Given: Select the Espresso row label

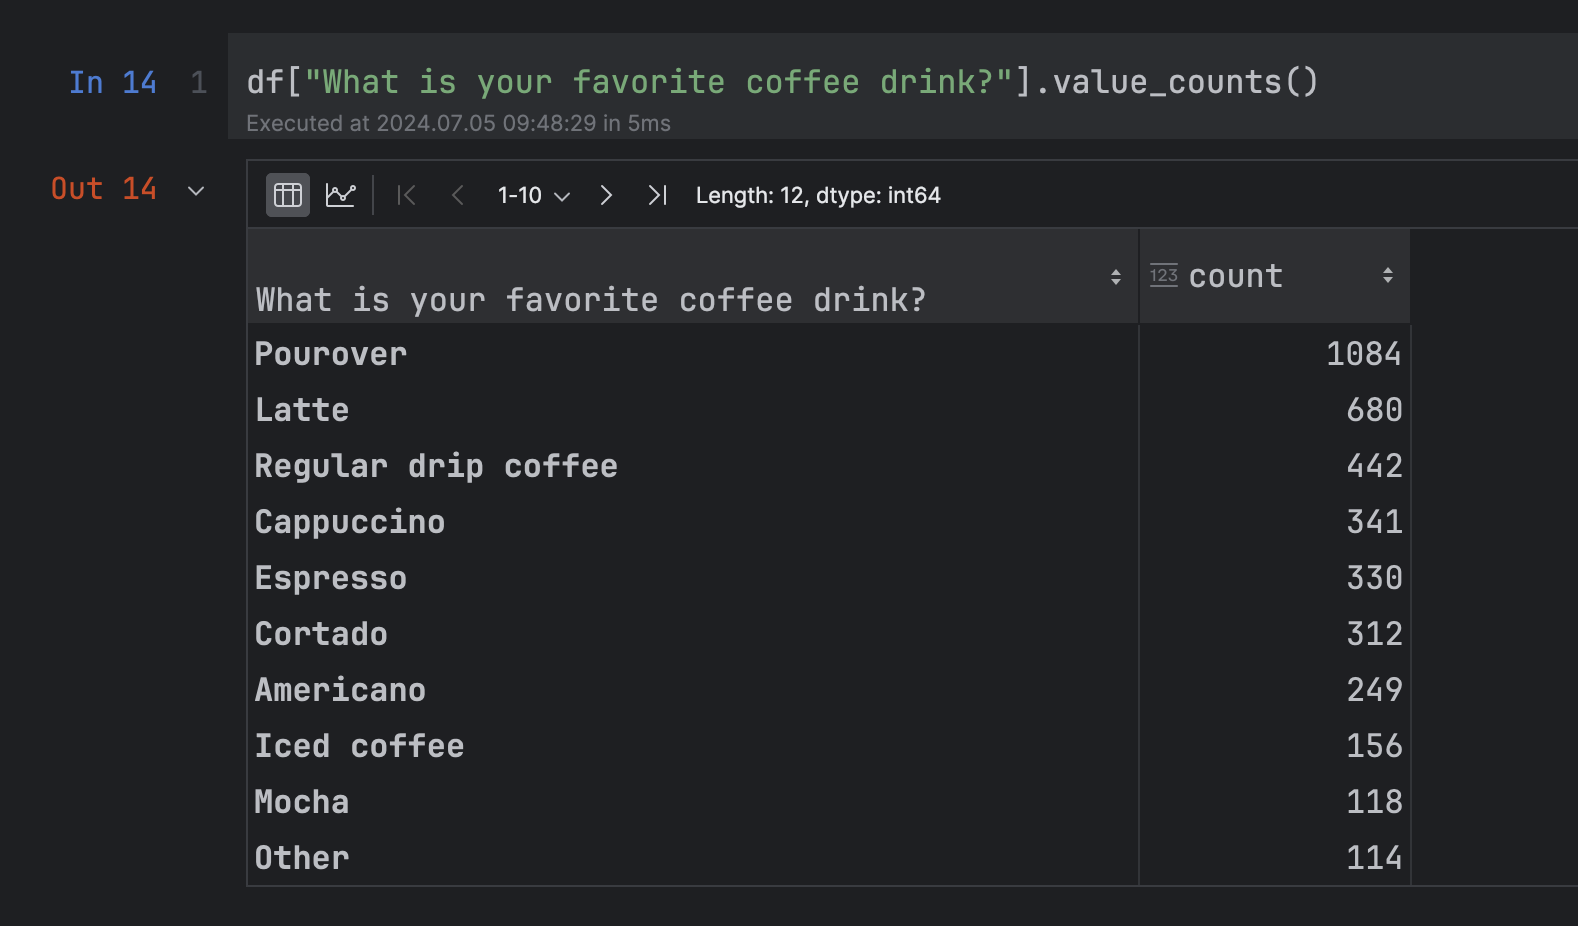Looking at the screenshot, I should coord(331,578).
